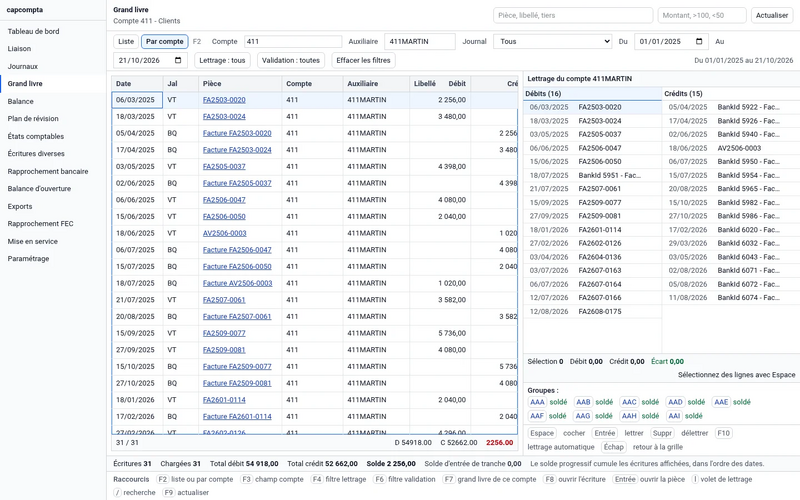Go to Exports
Image resolution: width=800 pixels, height=500 pixels.
[20, 207]
